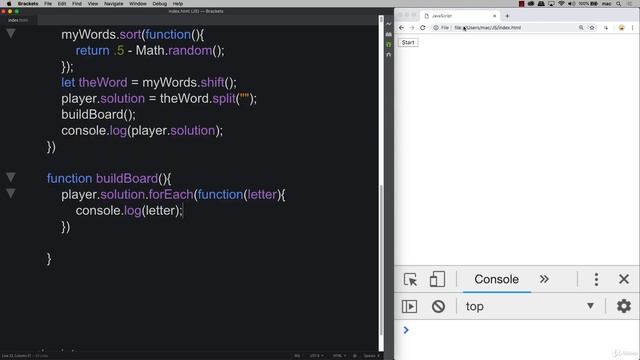Toggle the console sidebar

coord(409,306)
